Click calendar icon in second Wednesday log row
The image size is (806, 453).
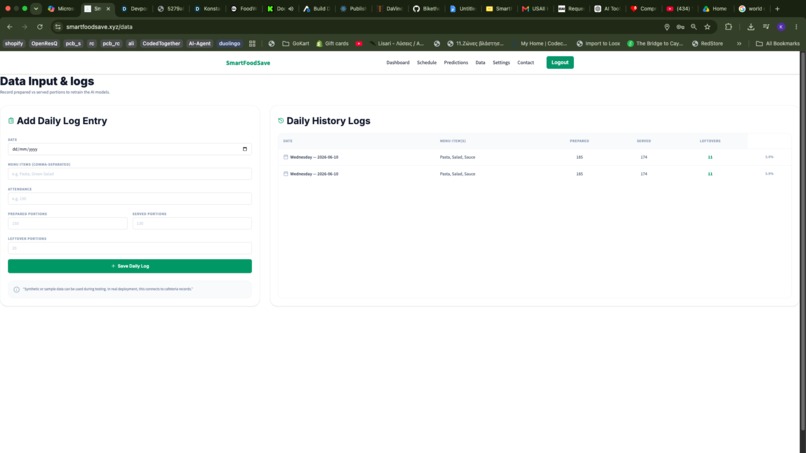(x=286, y=174)
